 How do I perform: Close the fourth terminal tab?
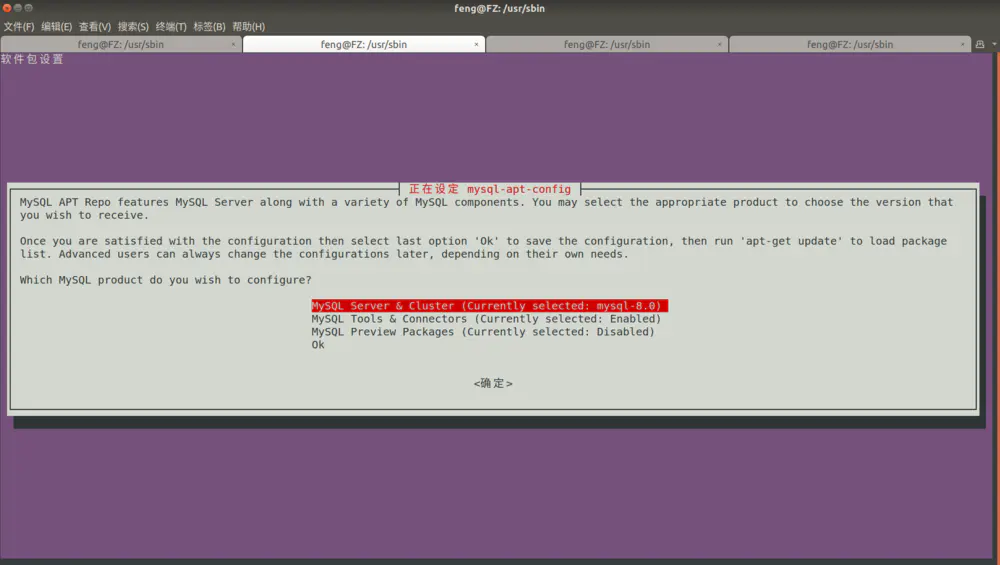point(963,44)
